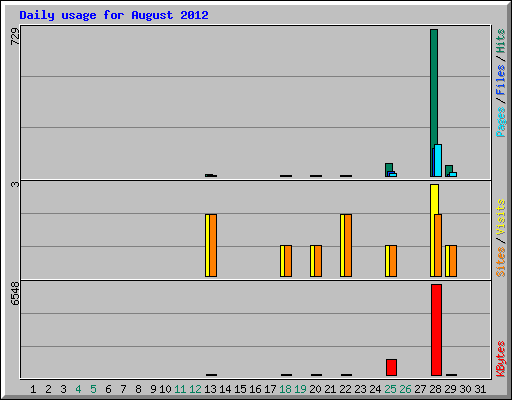Click day label 29 on the axis
512x400 pixels.
coord(450,389)
